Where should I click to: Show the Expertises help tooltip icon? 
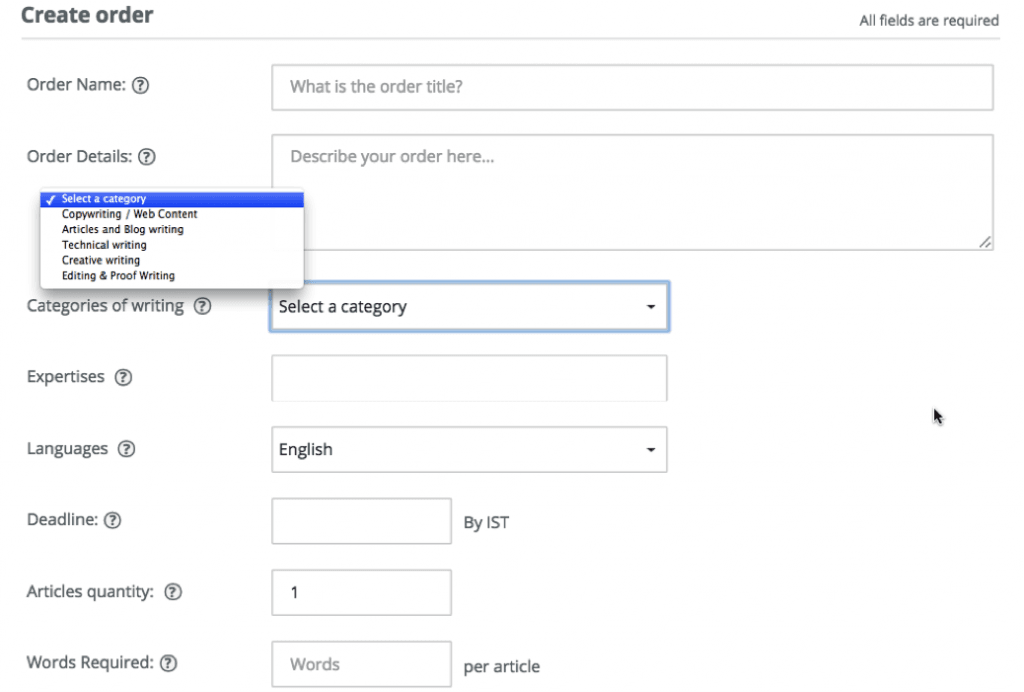[123, 377]
